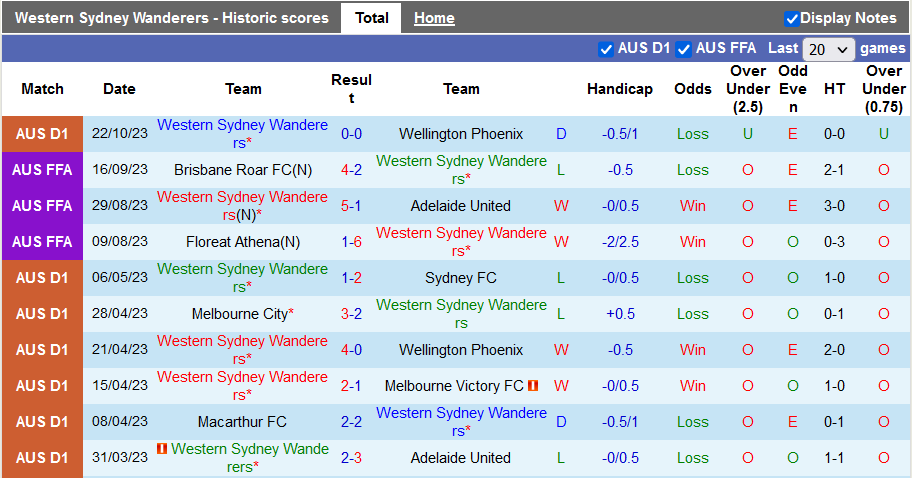Click the Melbourne City team name

point(239,314)
